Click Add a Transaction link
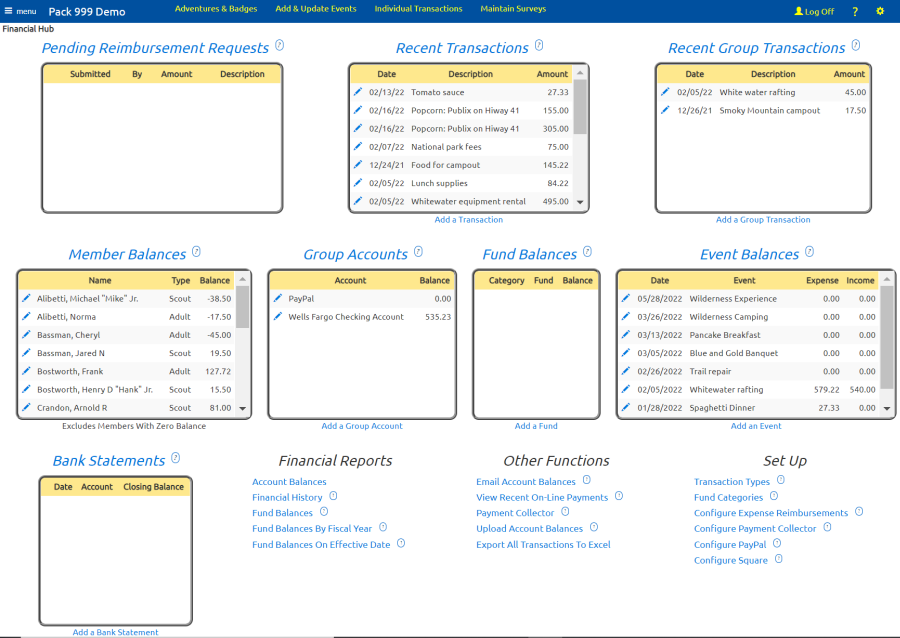900x638 pixels. pos(468,220)
